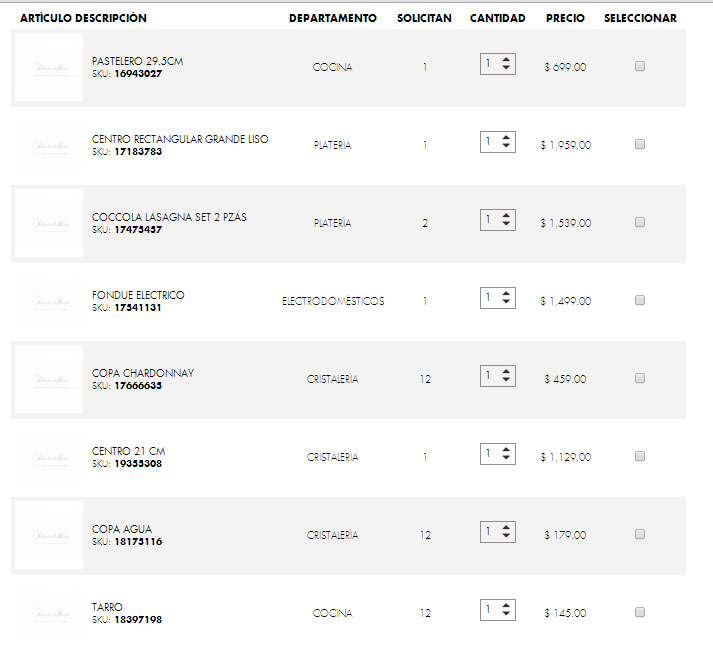The height and width of the screenshot is (646, 713).
Task: Tick the Tarro item checkbox
Action: pyautogui.click(x=640, y=612)
